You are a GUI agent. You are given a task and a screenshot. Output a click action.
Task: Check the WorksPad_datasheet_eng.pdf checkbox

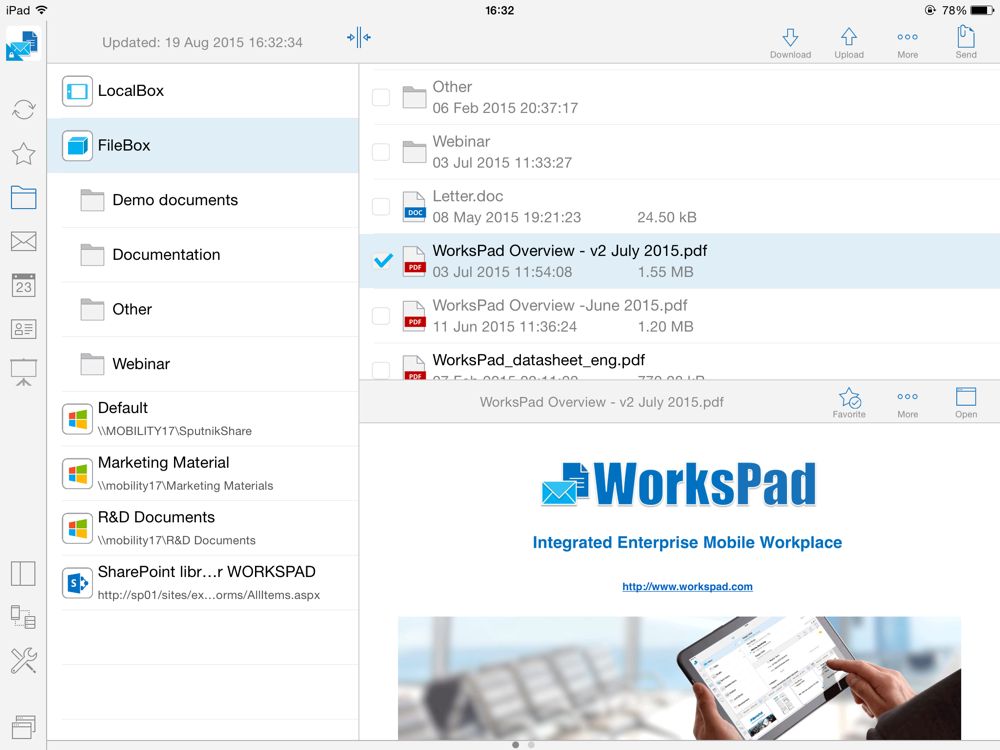tap(381, 370)
